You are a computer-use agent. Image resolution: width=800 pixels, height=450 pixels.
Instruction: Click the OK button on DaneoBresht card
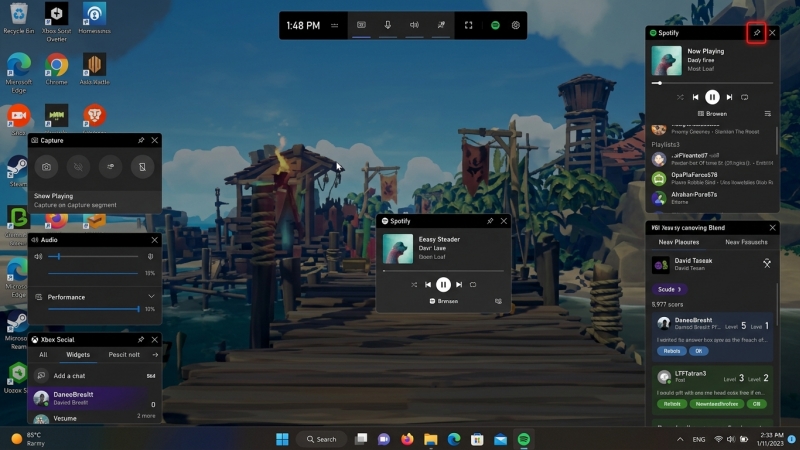[698, 351]
